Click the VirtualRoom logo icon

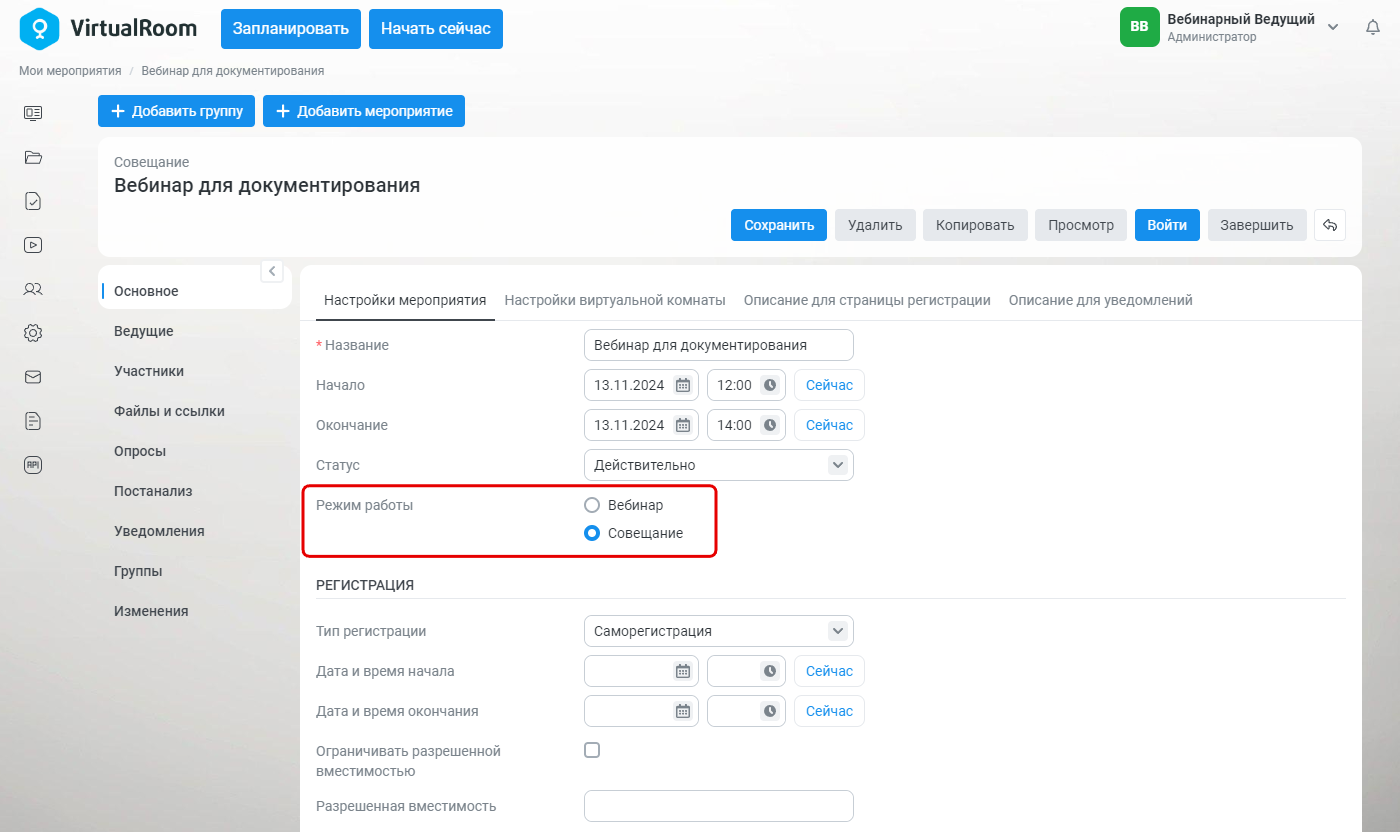point(39,28)
